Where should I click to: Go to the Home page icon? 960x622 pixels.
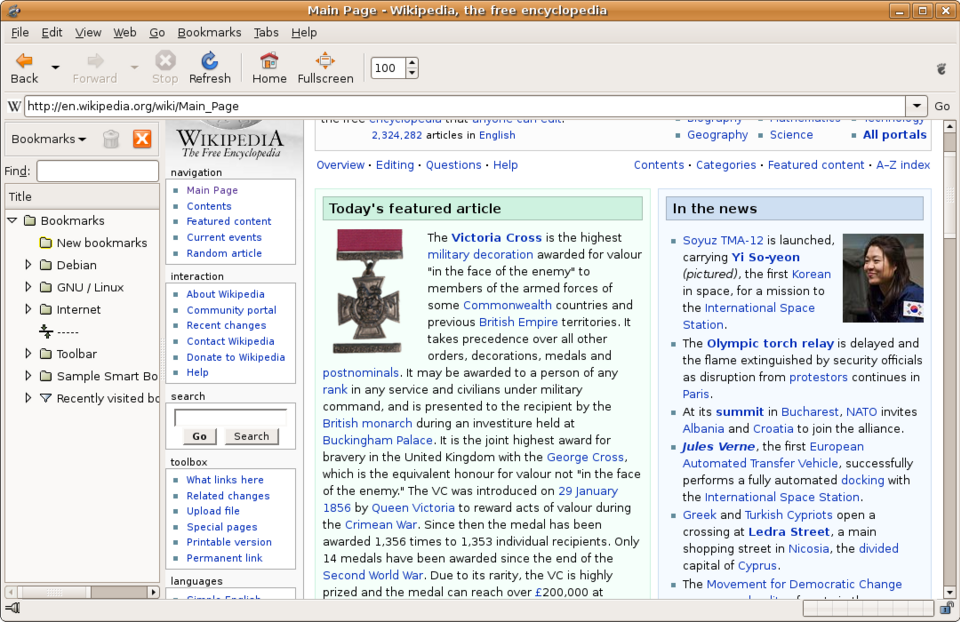(269, 61)
